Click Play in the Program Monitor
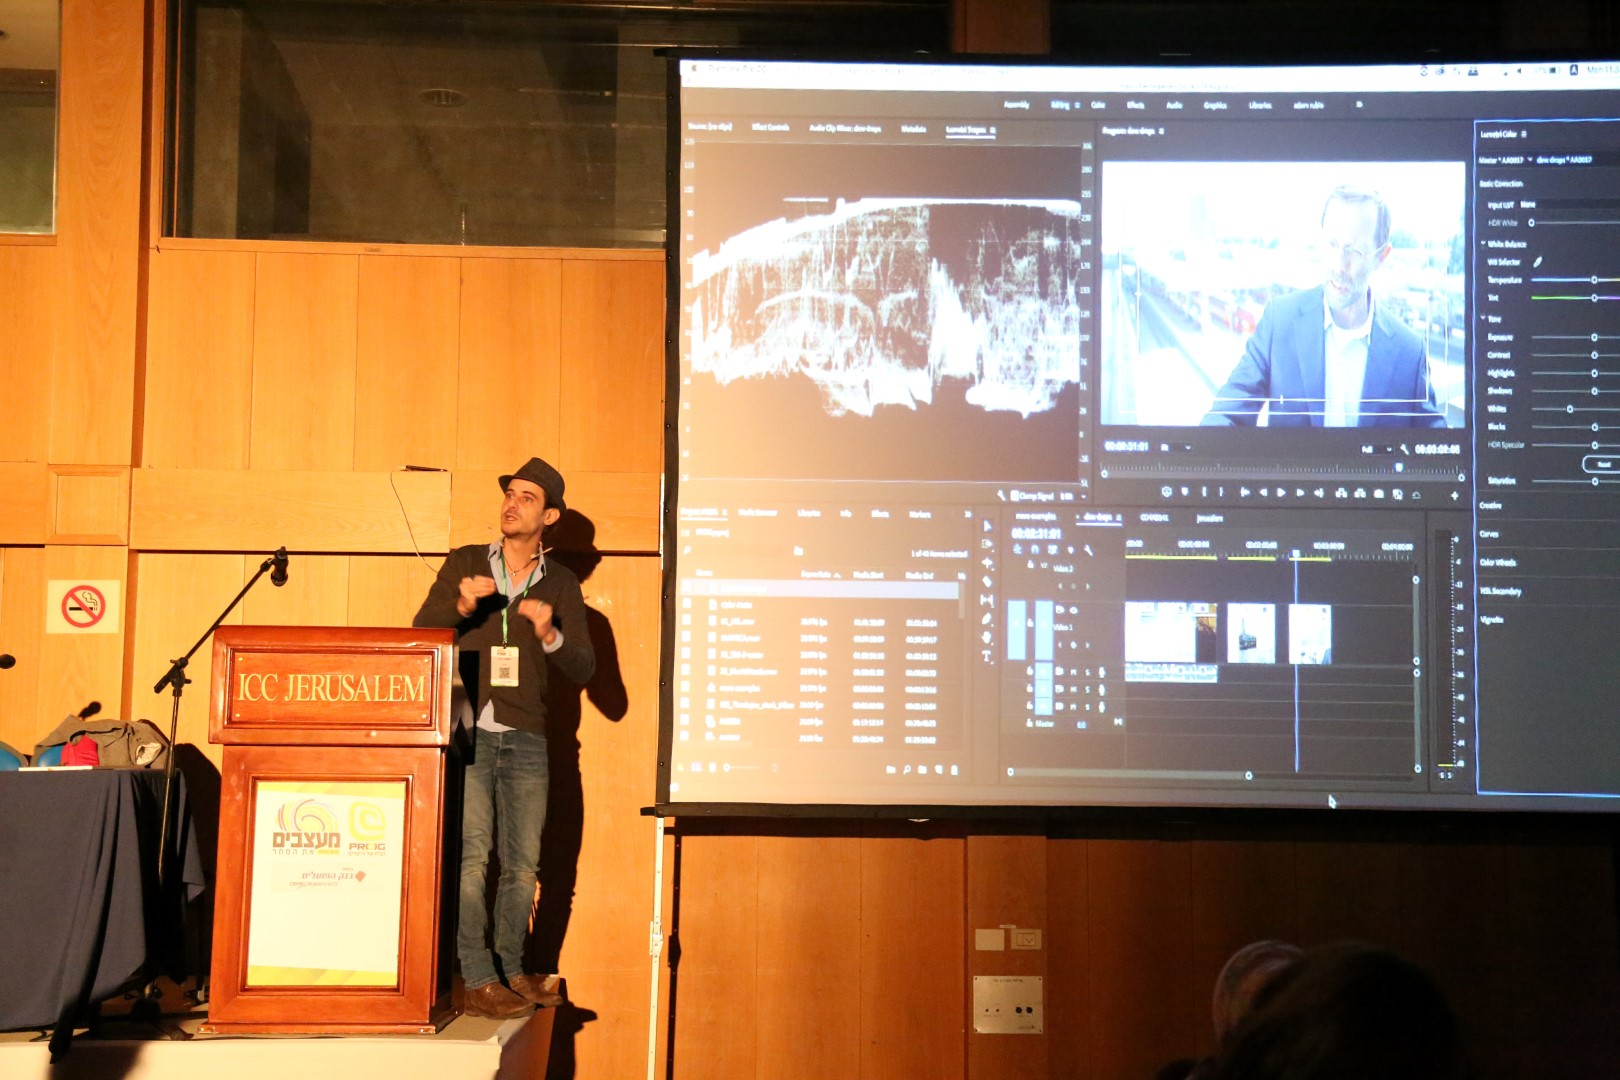The width and height of the screenshot is (1620, 1080). [1281, 492]
